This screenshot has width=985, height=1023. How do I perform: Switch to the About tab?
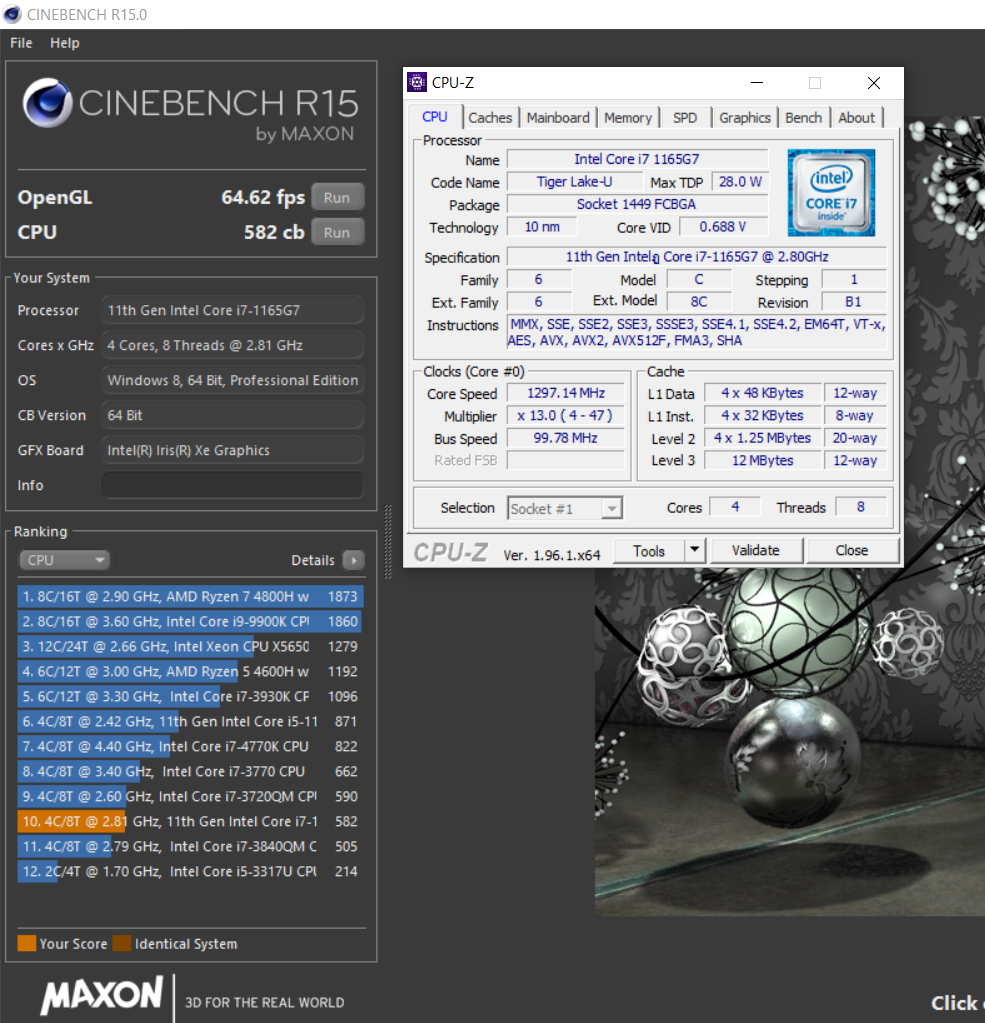click(x=856, y=117)
